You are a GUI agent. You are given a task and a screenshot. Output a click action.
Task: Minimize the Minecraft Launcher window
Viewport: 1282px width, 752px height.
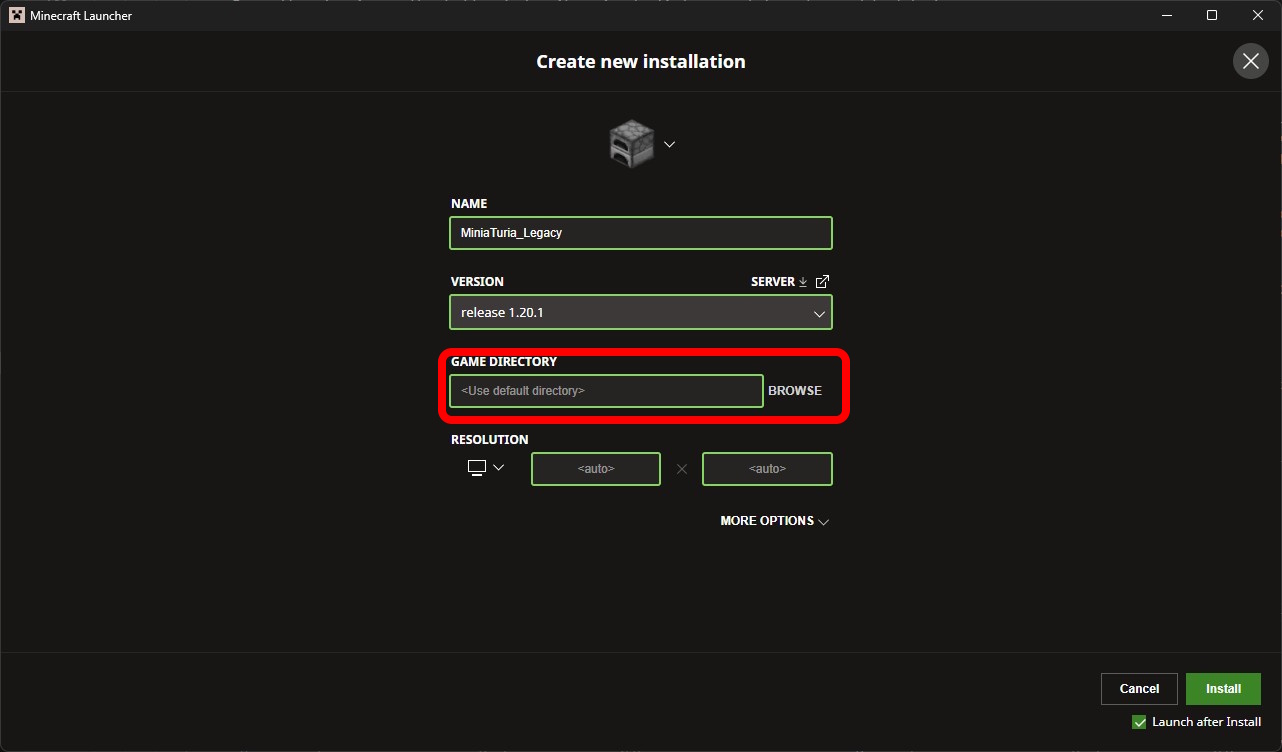[1166, 15]
